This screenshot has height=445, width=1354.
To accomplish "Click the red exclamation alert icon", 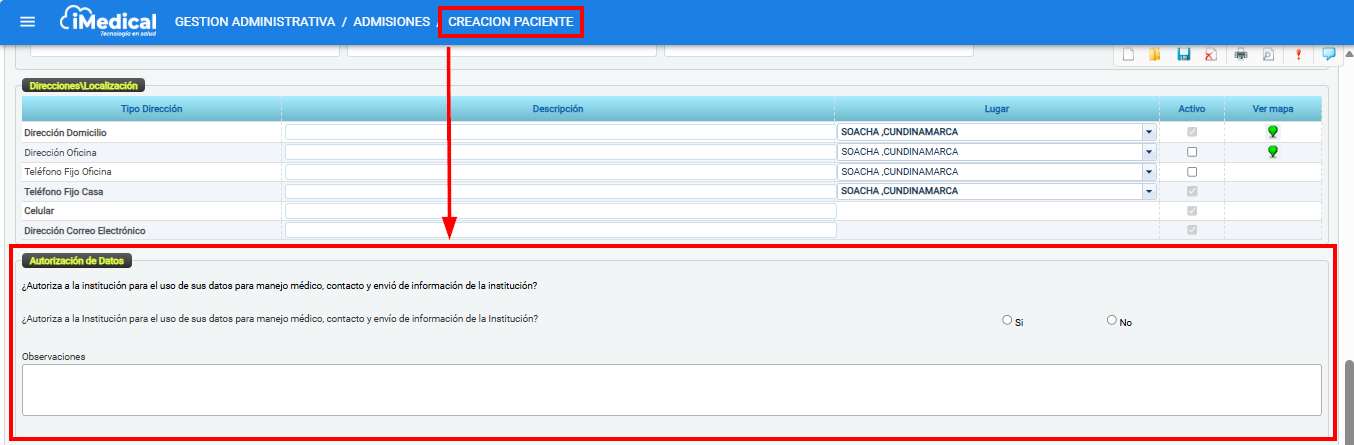I will (1298, 55).
